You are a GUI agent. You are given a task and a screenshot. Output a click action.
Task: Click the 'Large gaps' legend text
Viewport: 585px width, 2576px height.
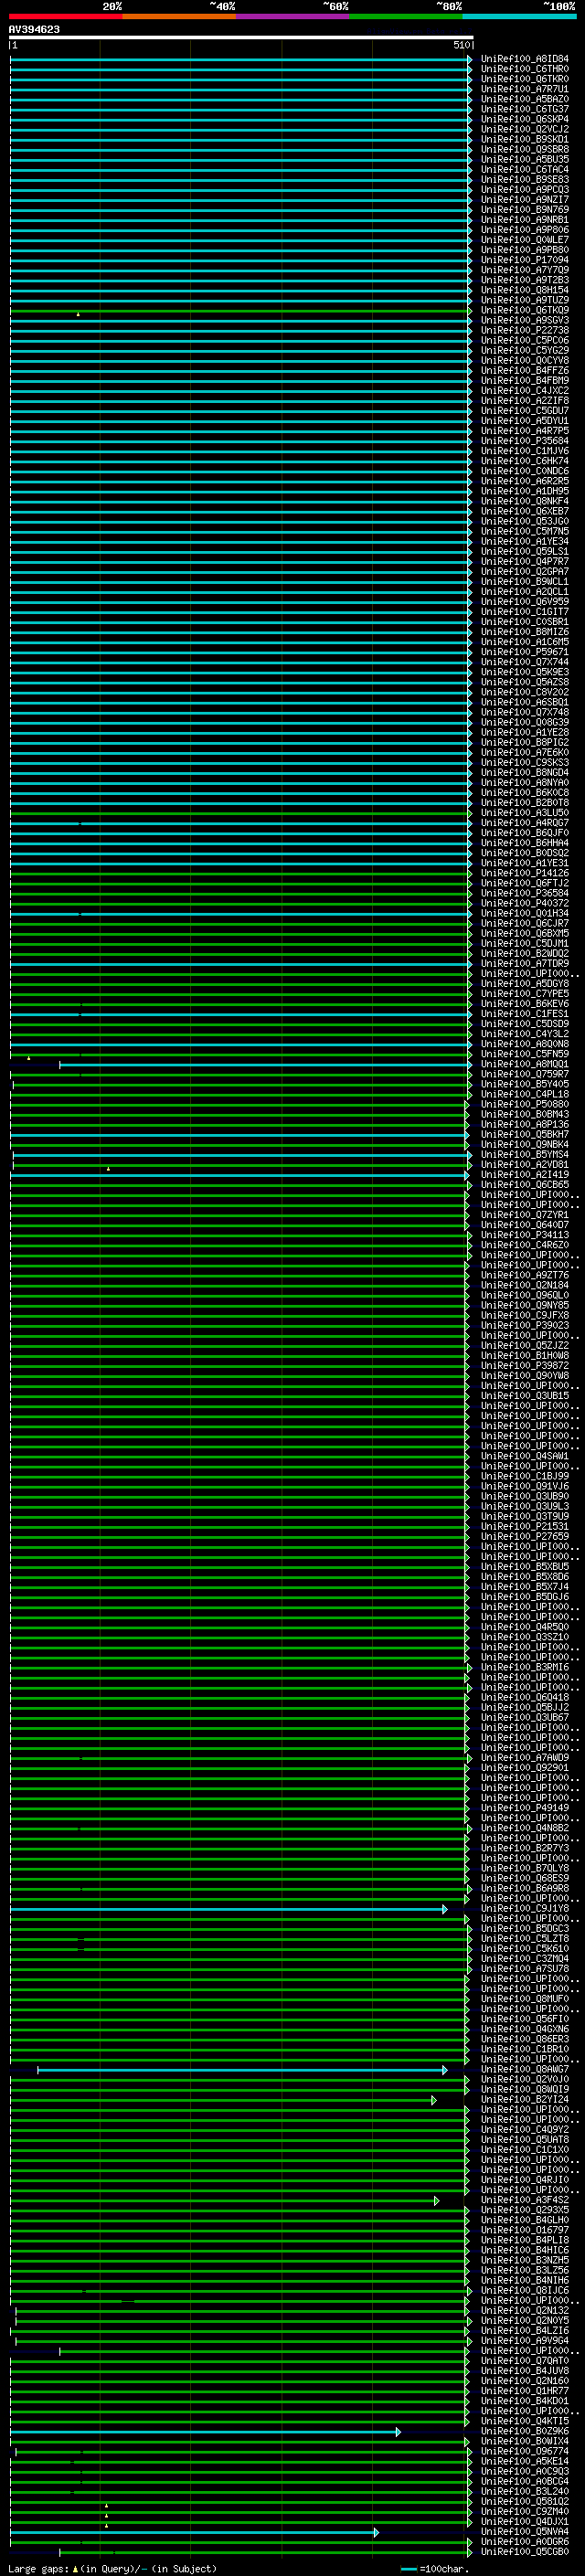[38, 2569]
